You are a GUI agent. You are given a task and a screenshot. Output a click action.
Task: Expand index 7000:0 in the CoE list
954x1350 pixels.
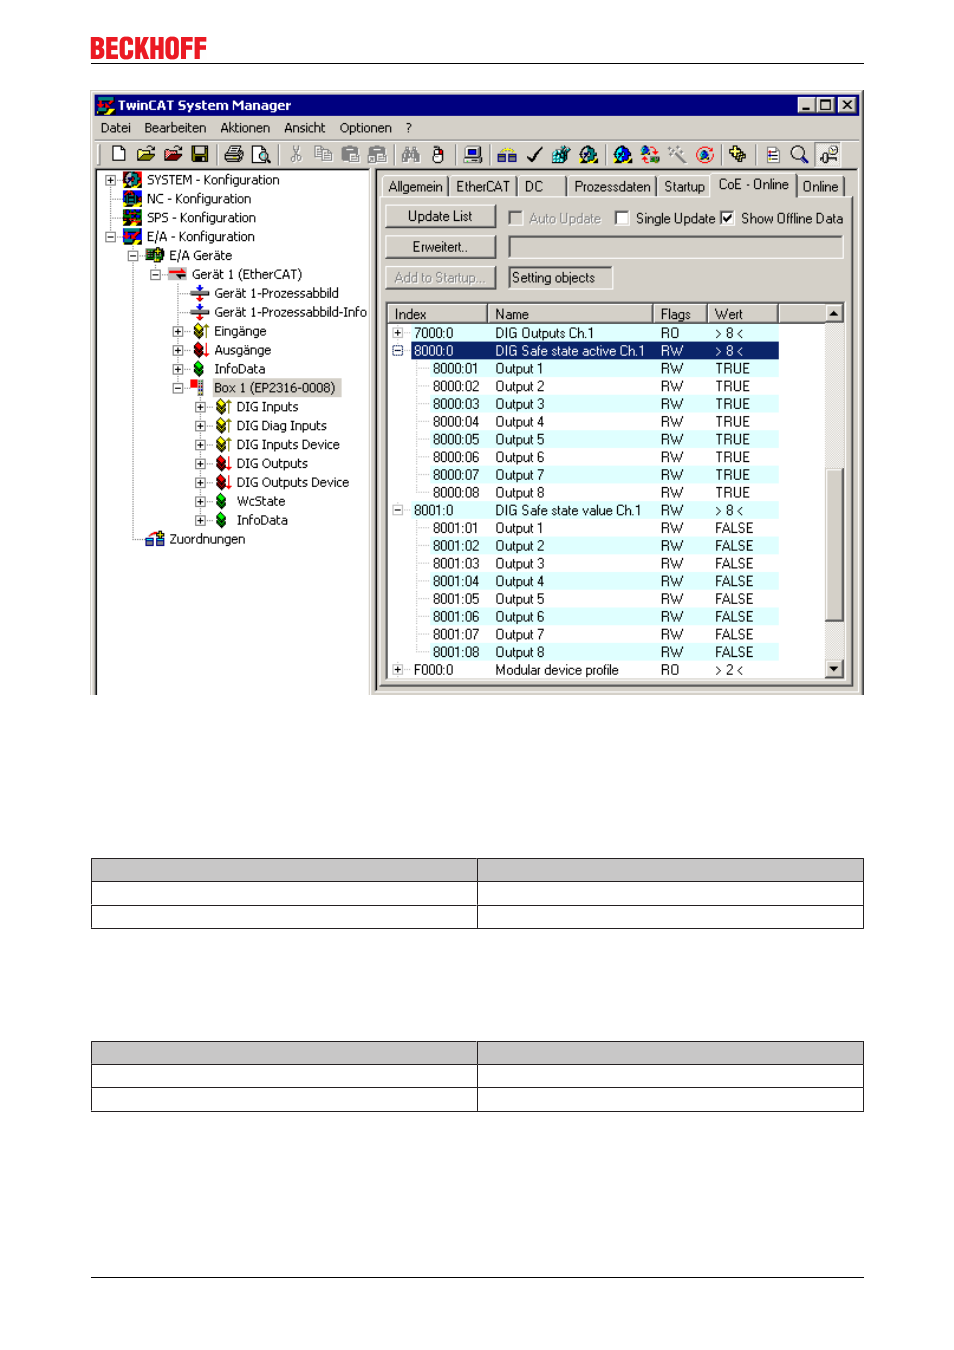398,333
